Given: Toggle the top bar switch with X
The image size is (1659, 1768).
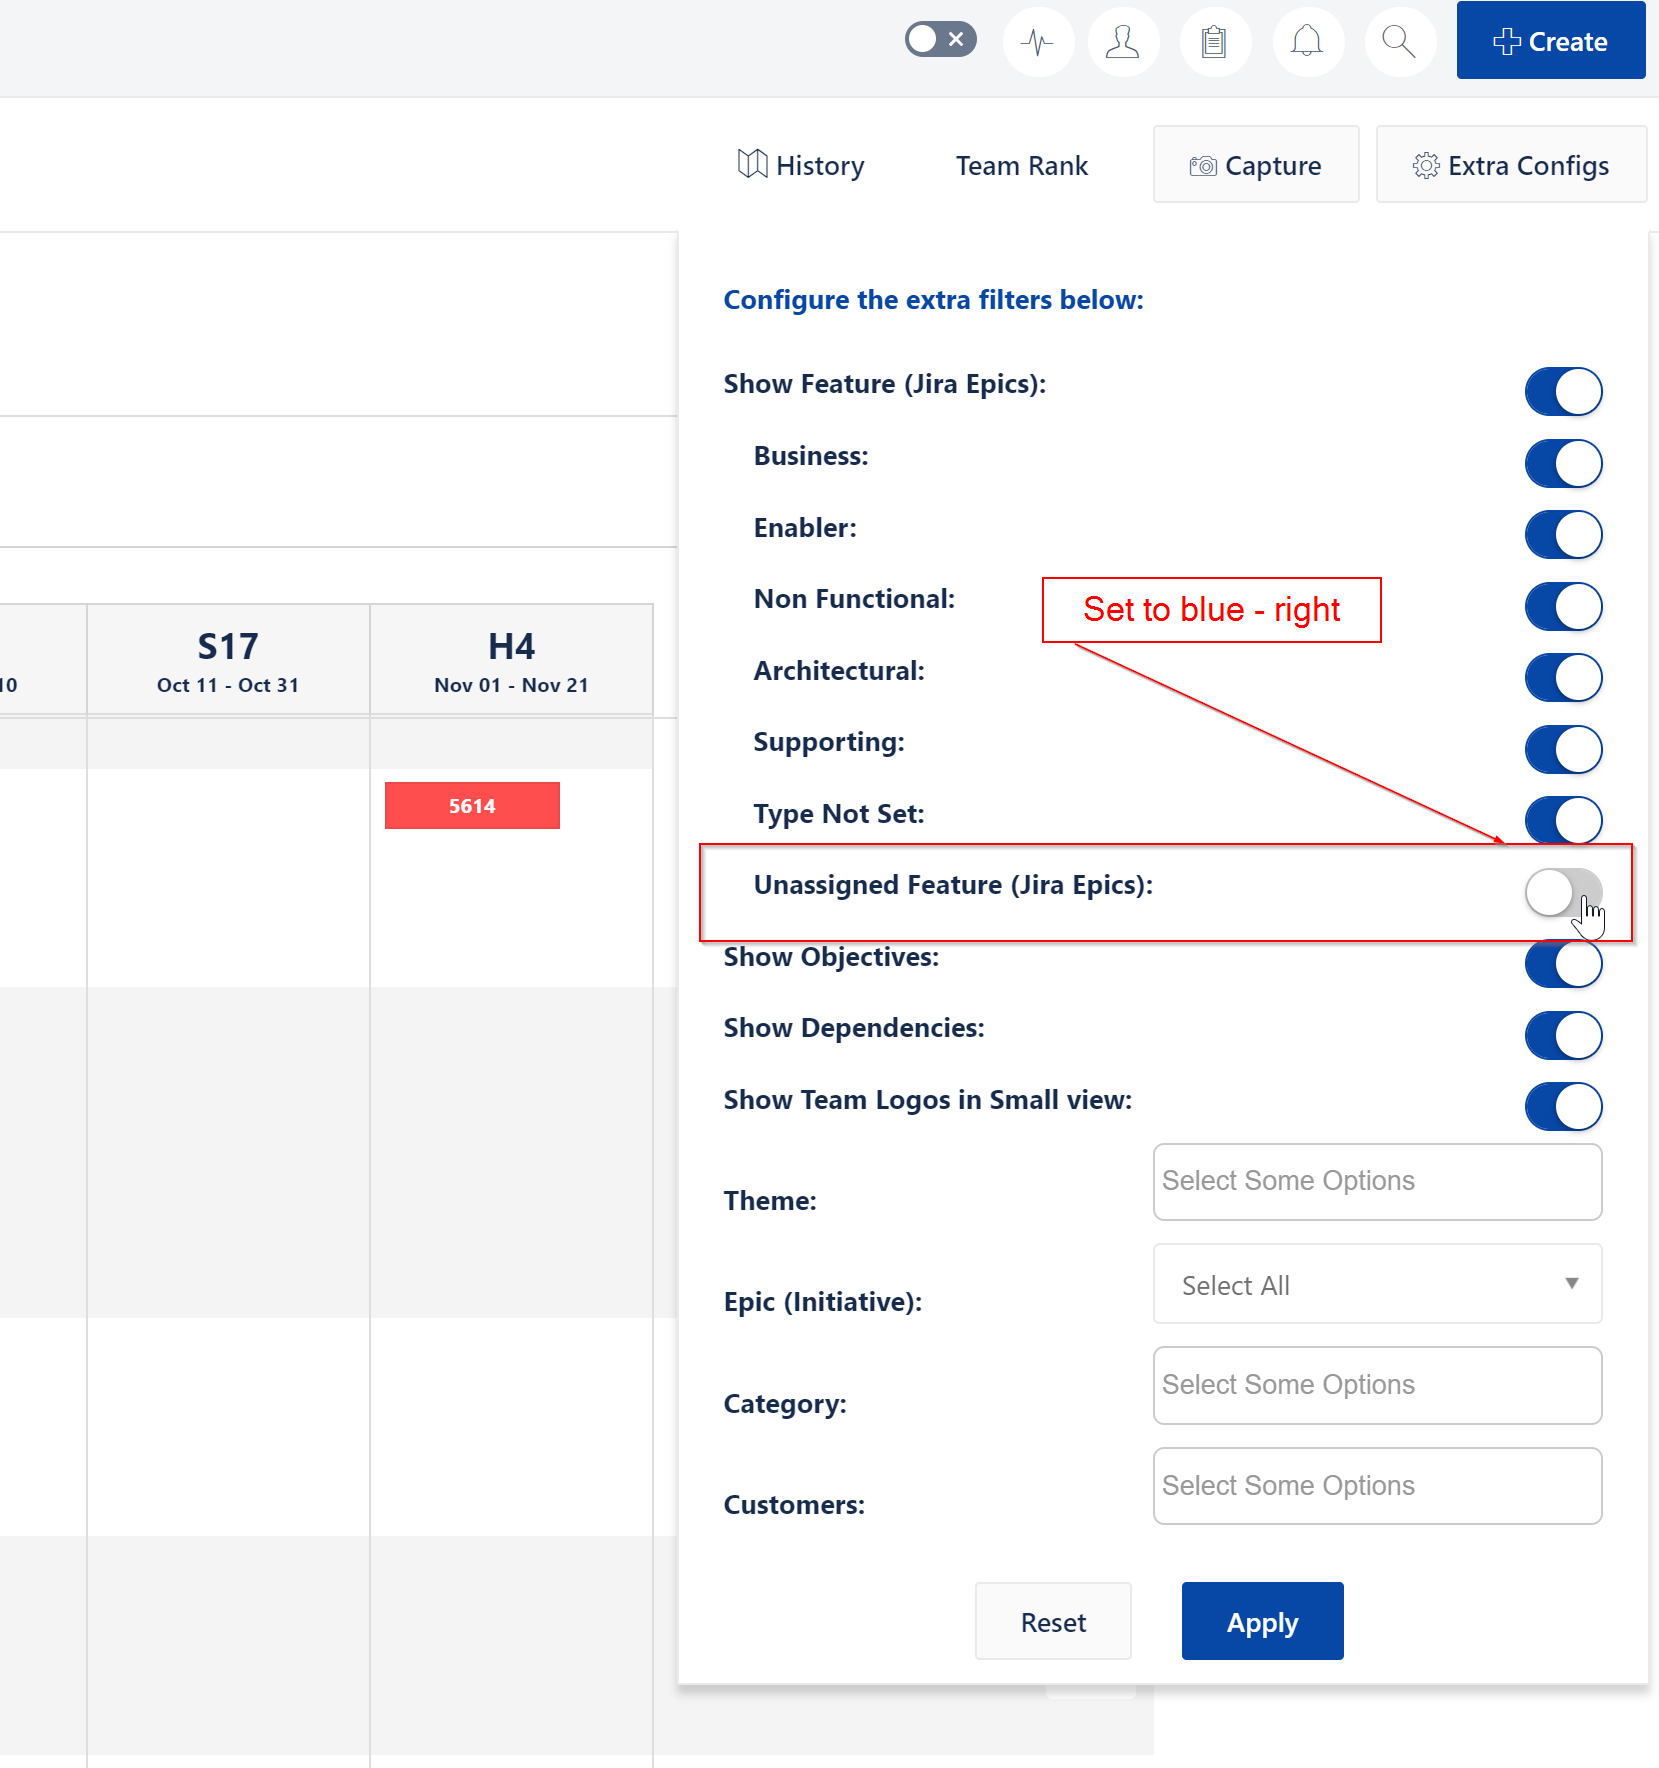Looking at the screenshot, I should pos(940,40).
